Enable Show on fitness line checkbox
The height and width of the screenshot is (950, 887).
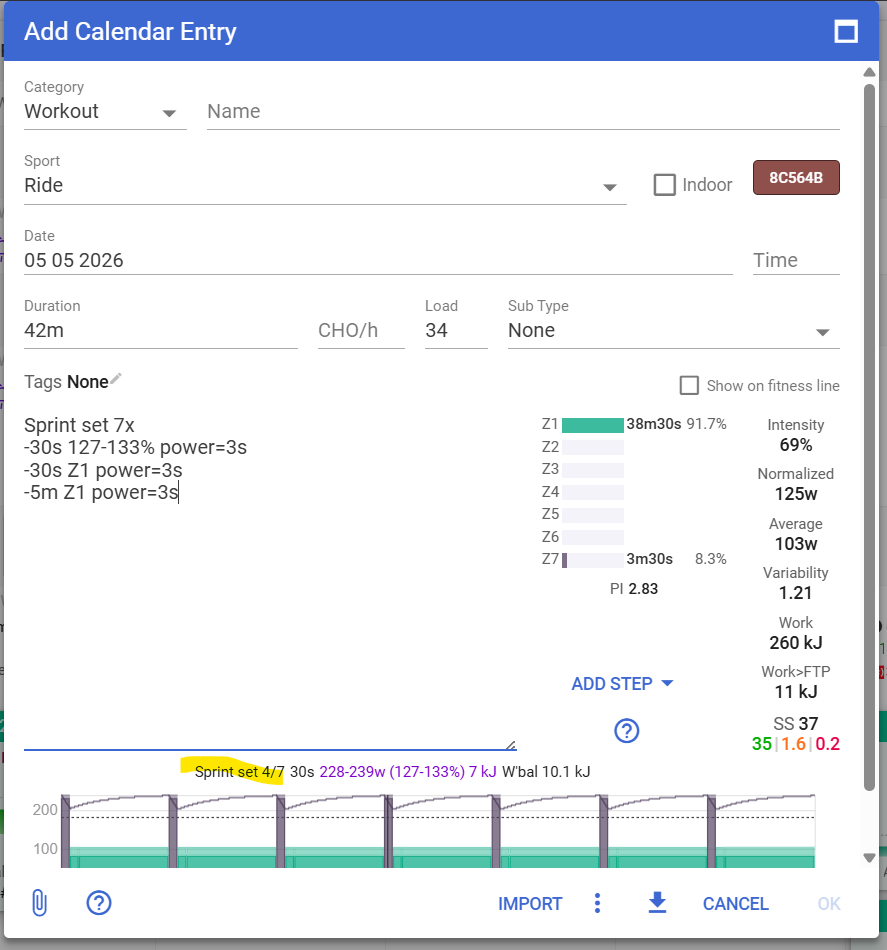[x=689, y=386]
